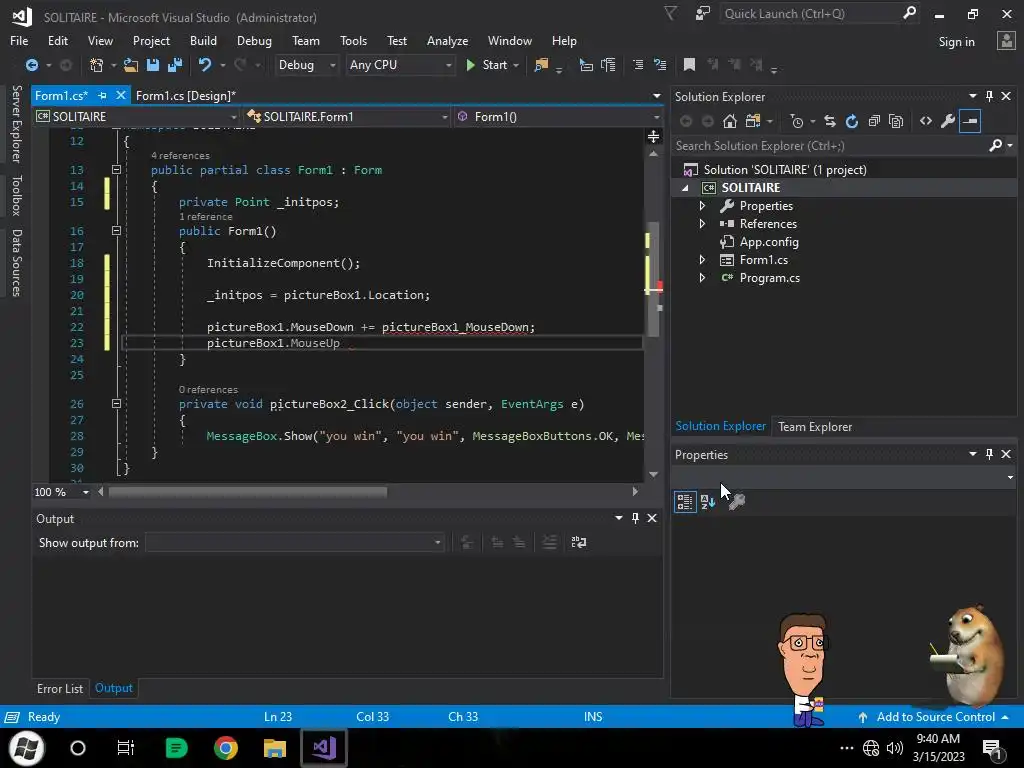The image size is (1024, 768).
Task: Open the Build menu
Action: [x=203, y=40]
